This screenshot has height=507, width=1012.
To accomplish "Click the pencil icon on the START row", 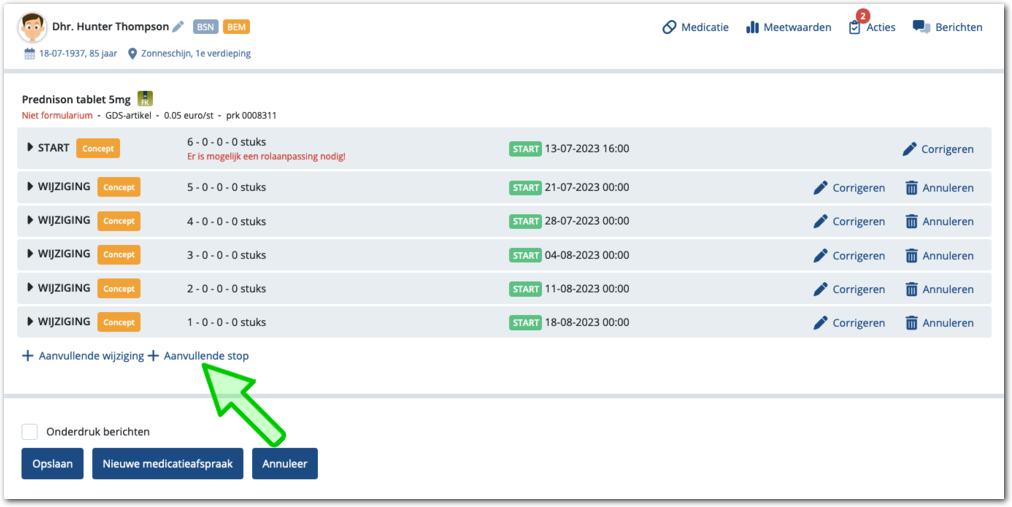I will (909, 149).
